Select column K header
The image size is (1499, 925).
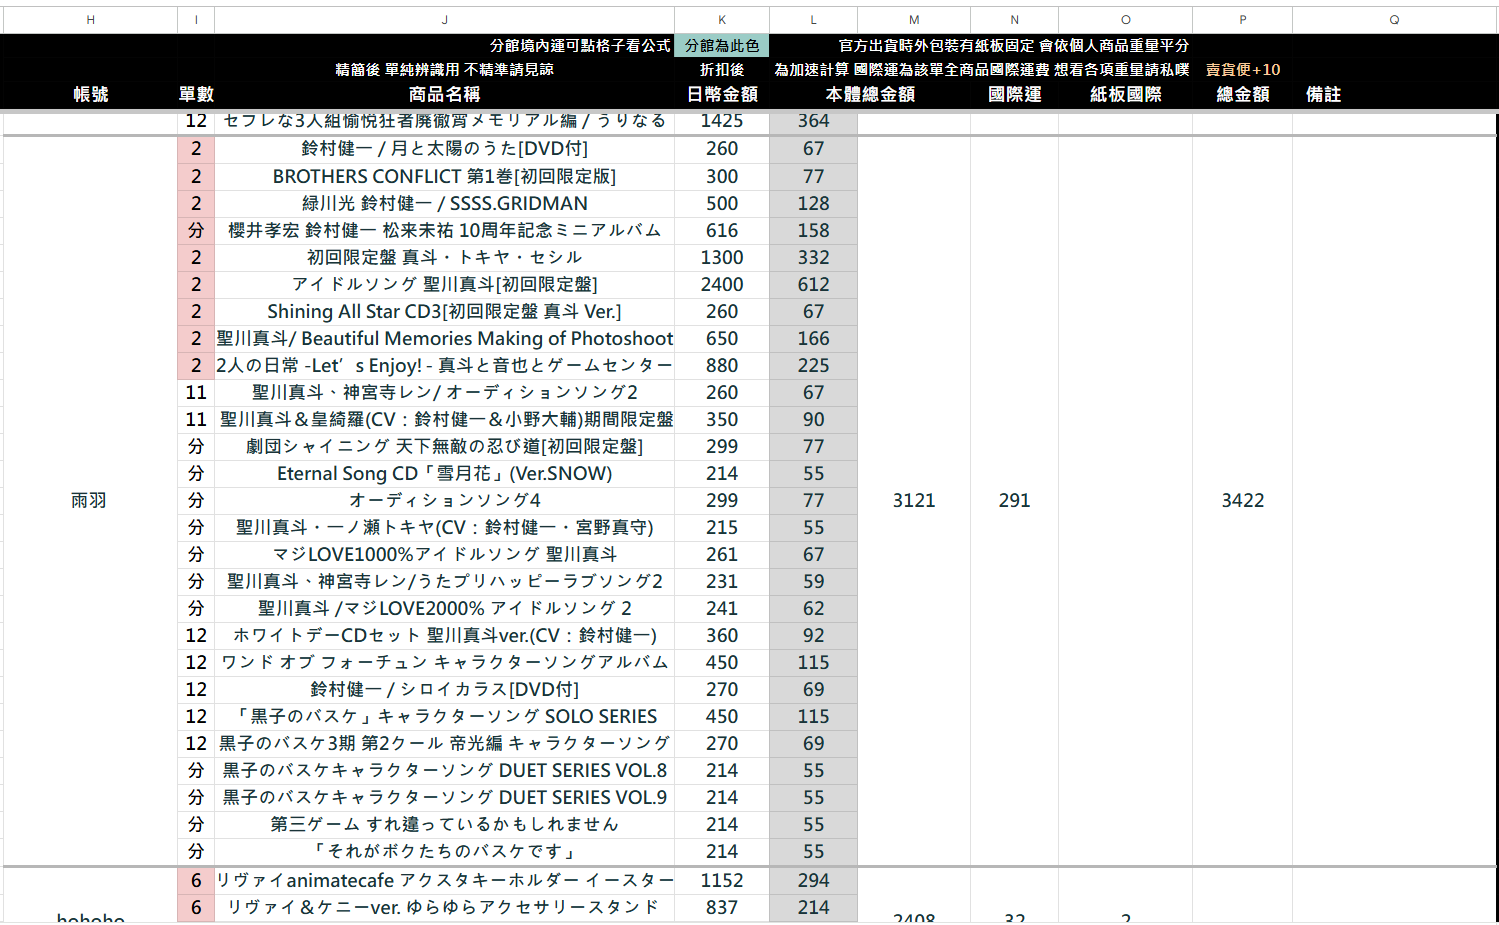(x=722, y=20)
